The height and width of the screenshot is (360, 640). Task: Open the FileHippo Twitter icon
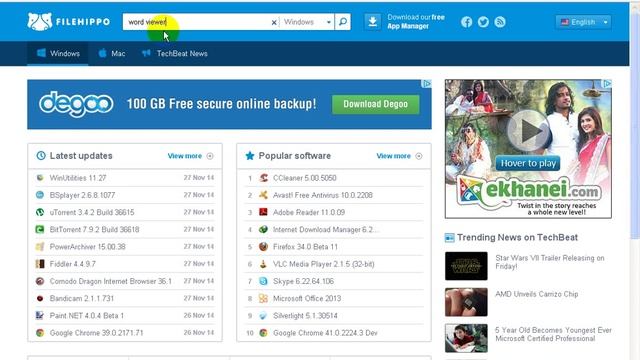pos(483,22)
